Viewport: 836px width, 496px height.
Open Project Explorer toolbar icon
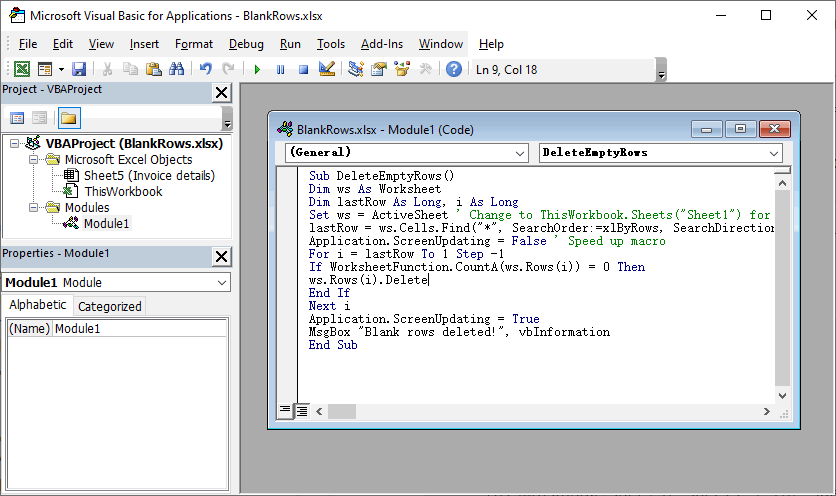pos(356,69)
